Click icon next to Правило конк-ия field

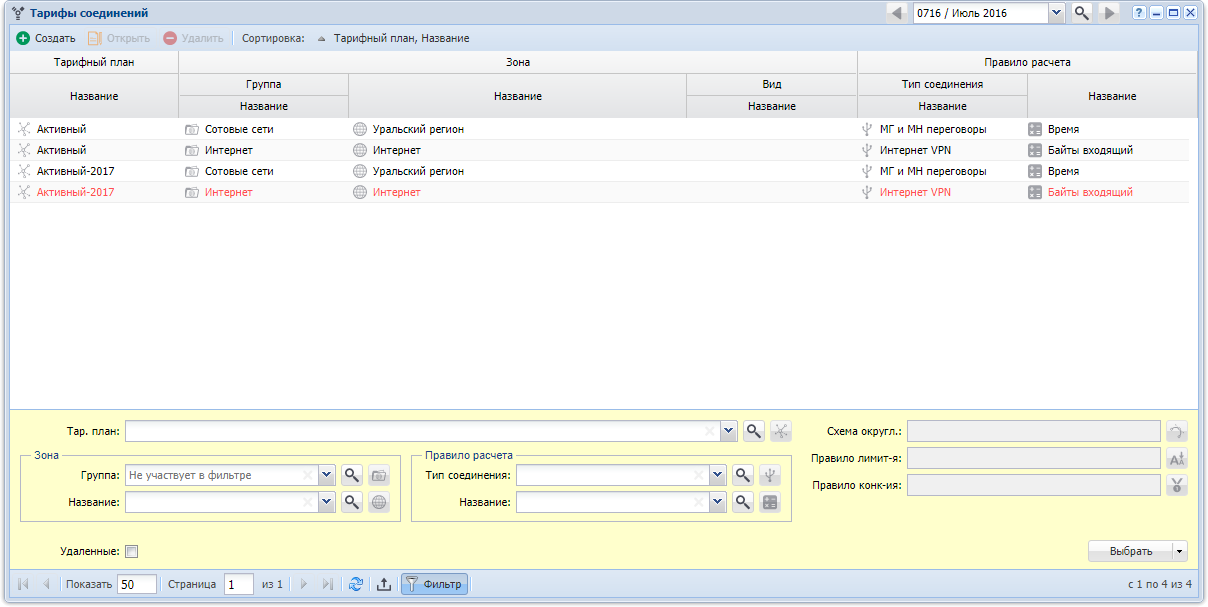(1177, 485)
